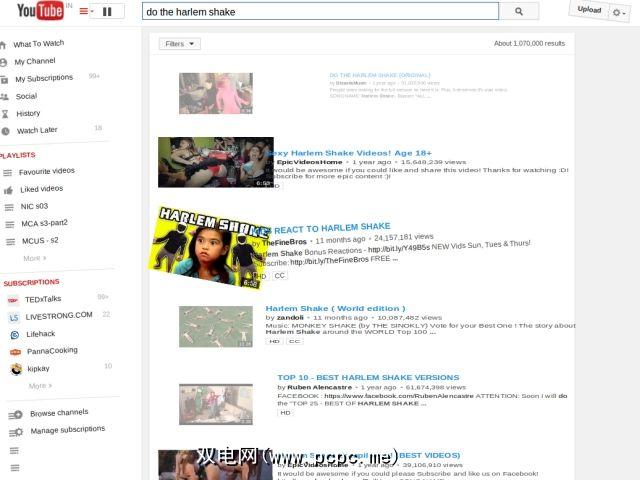Click the list icon beside MCA s3-part2
Viewport: 640px width, 480px height.
pos(10,224)
